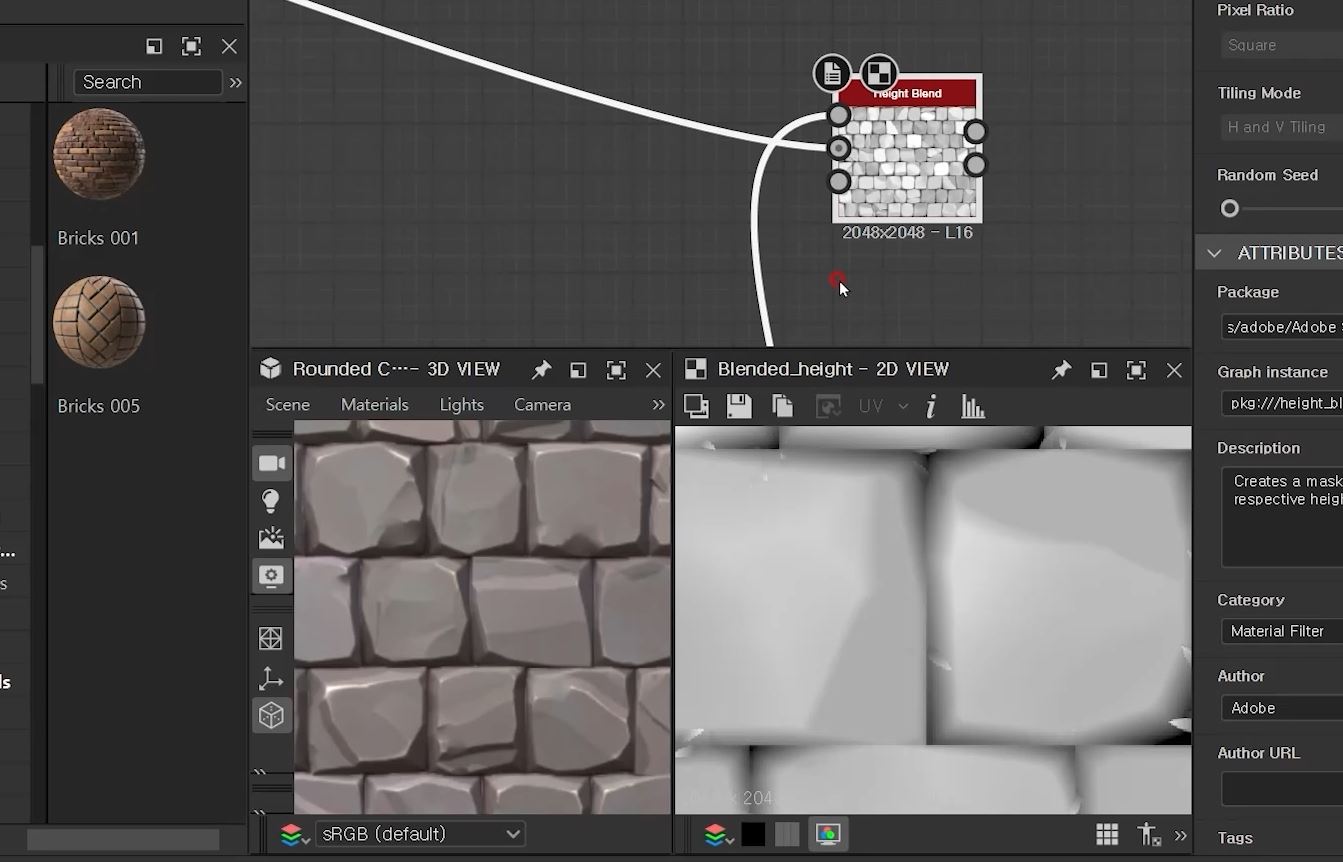The width and height of the screenshot is (1343, 862).
Task: Click the info icon in 2D view toolbar
Action: pyautogui.click(x=931, y=406)
